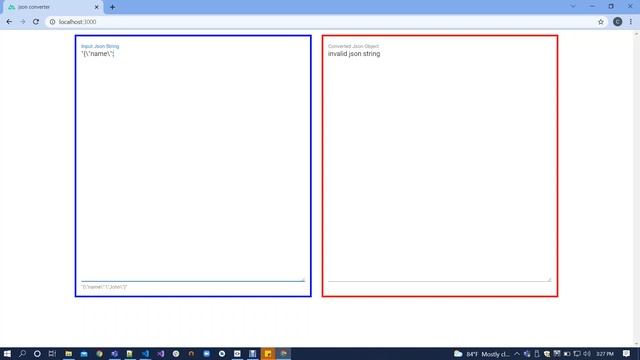The height and width of the screenshot is (360, 640).
Task: Select the json converter tab
Action: (x=53, y=7)
